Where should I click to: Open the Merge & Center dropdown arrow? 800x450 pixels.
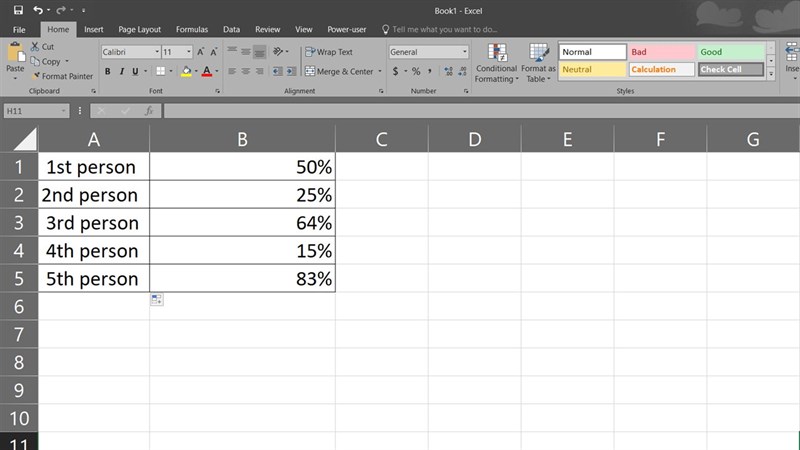380,71
